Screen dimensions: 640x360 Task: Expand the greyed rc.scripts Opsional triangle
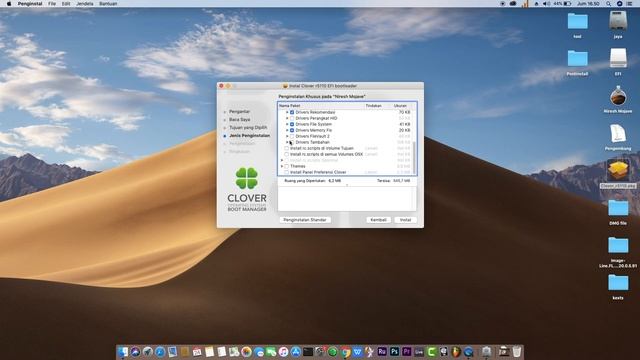tap(282, 160)
